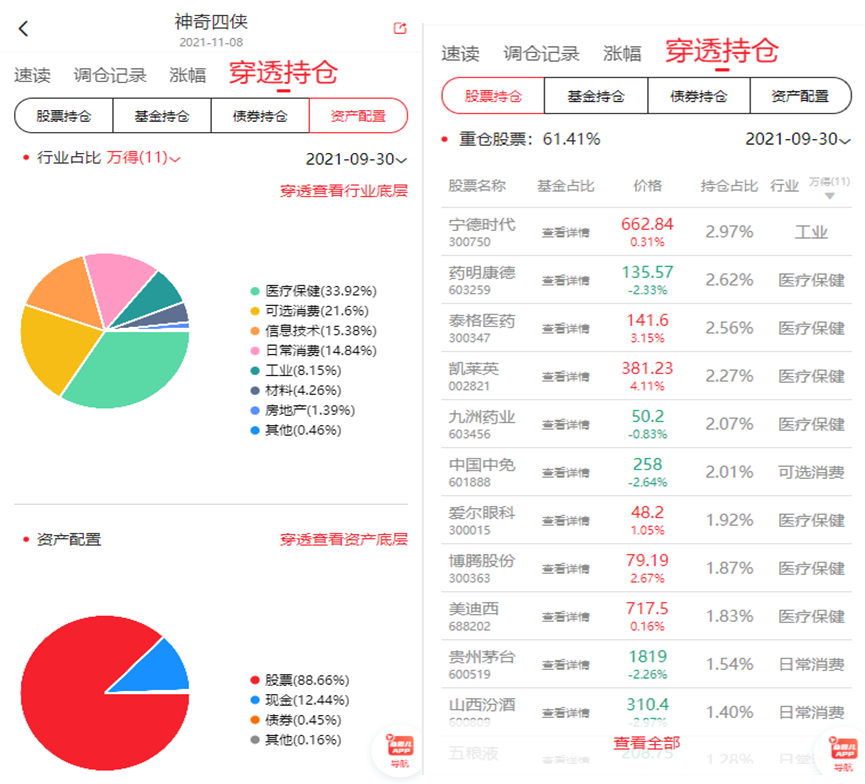View 查看详情 for 药明康德
The image size is (865, 784).
pos(565,280)
